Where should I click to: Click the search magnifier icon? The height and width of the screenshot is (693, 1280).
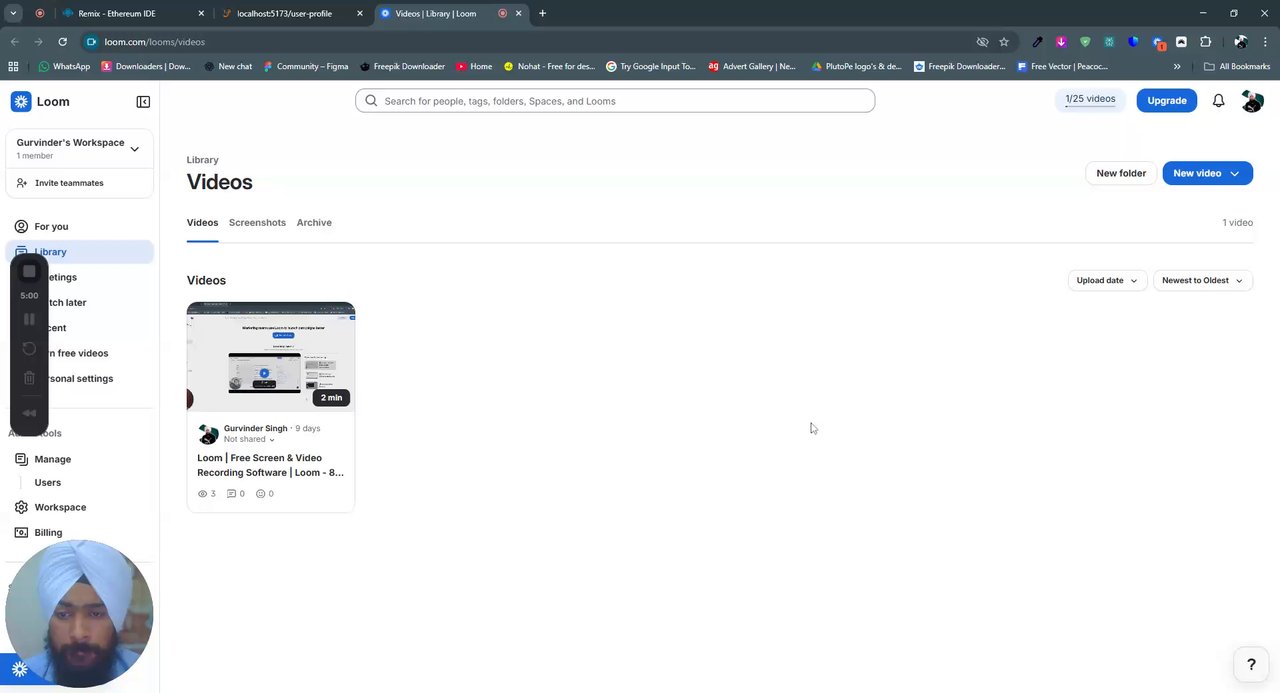[x=371, y=101]
